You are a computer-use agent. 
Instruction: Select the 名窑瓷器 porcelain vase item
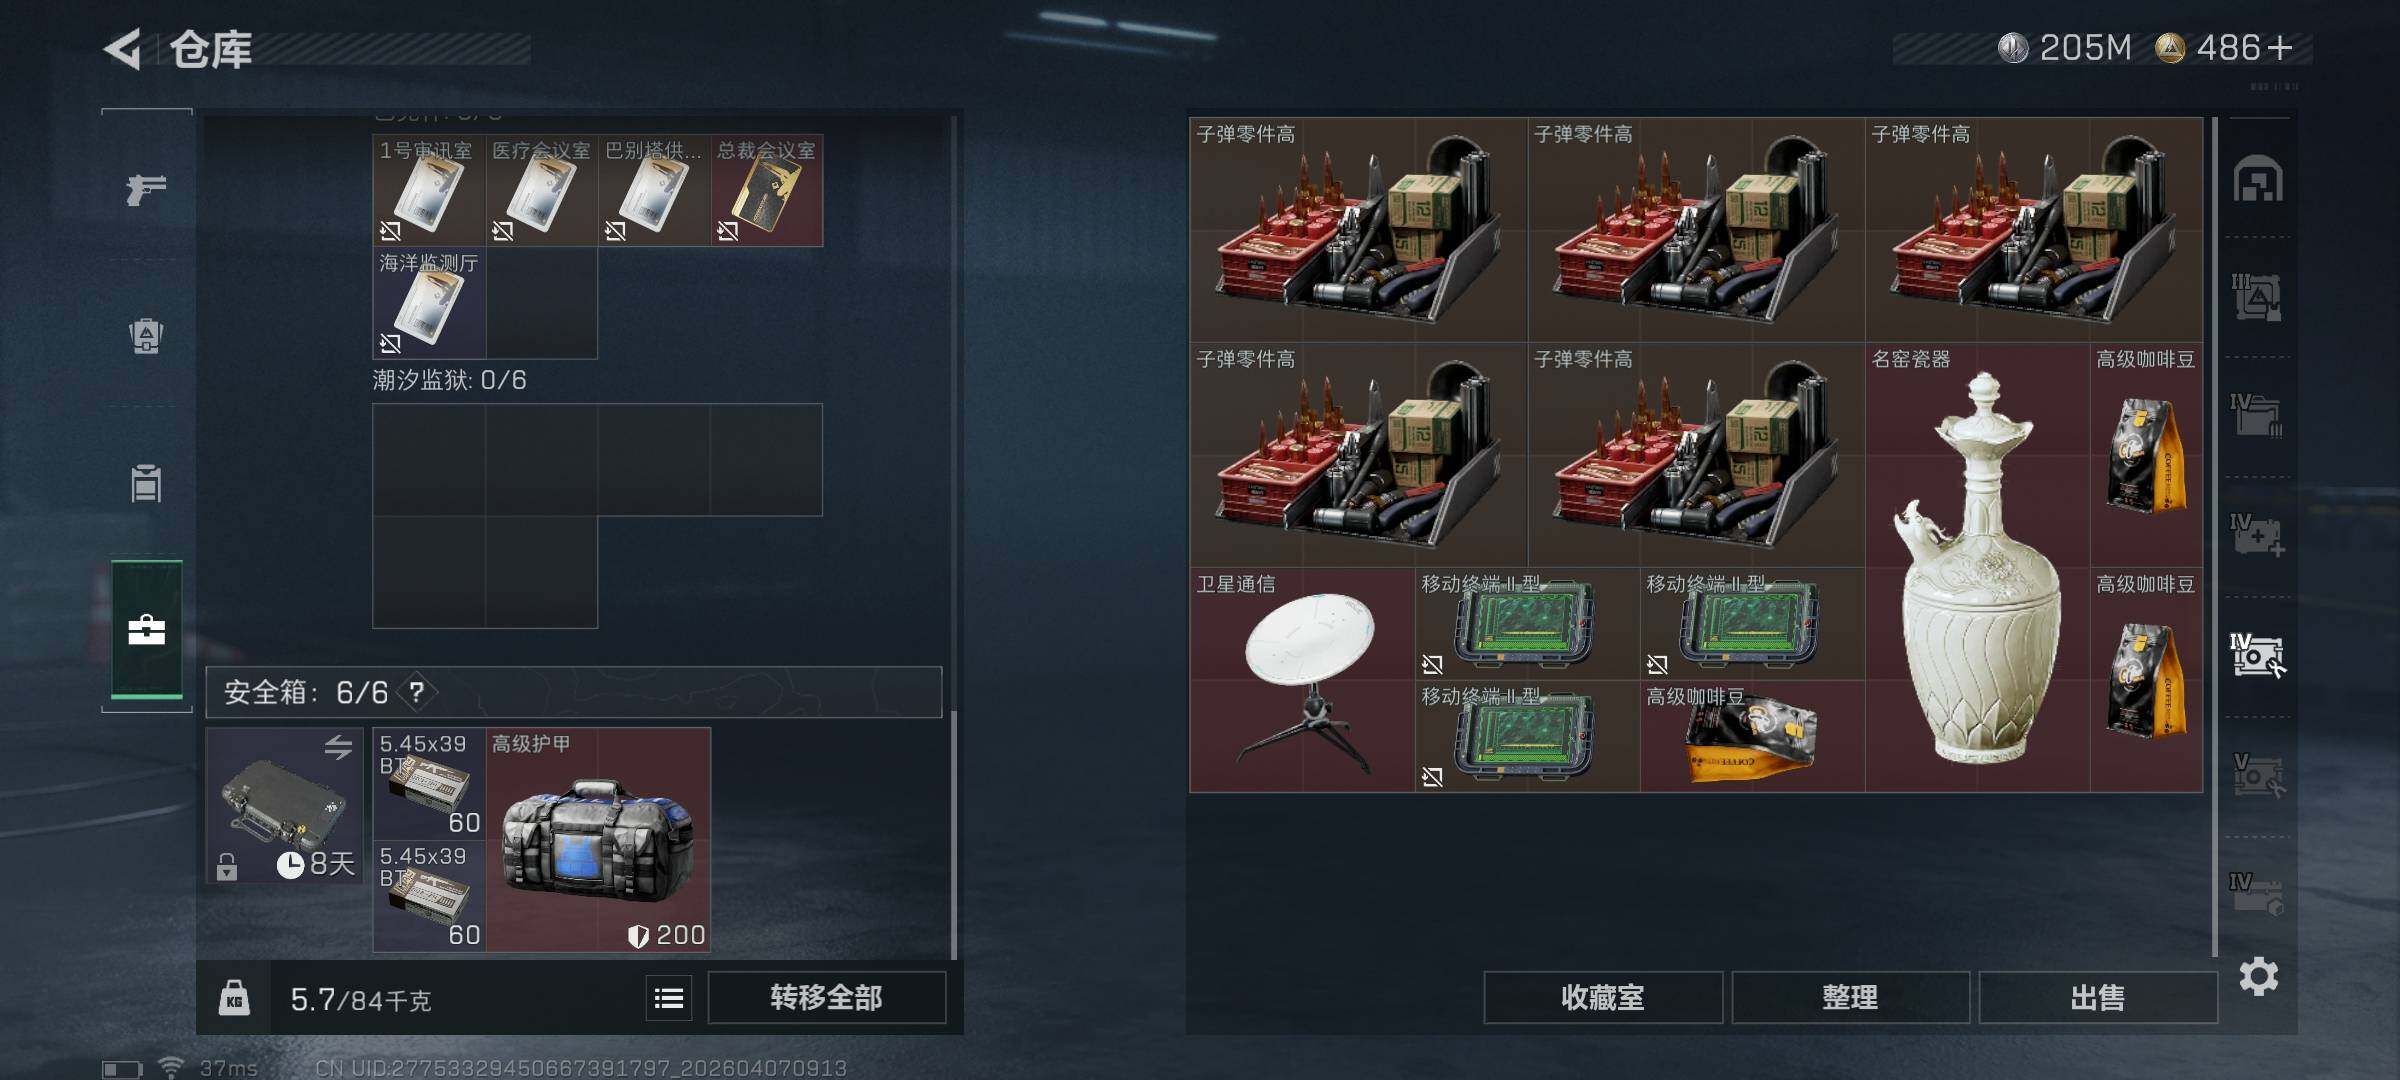tap(1977, 568)
